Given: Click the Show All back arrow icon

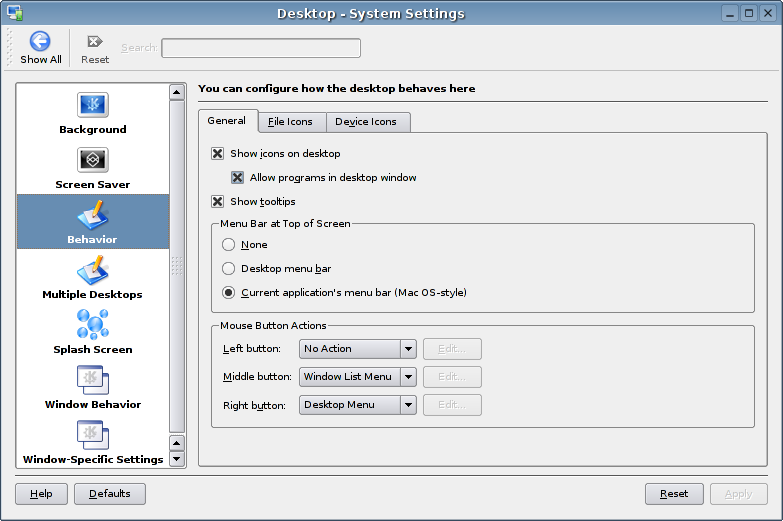Looking at the screenshot, I should click(40, 41).
